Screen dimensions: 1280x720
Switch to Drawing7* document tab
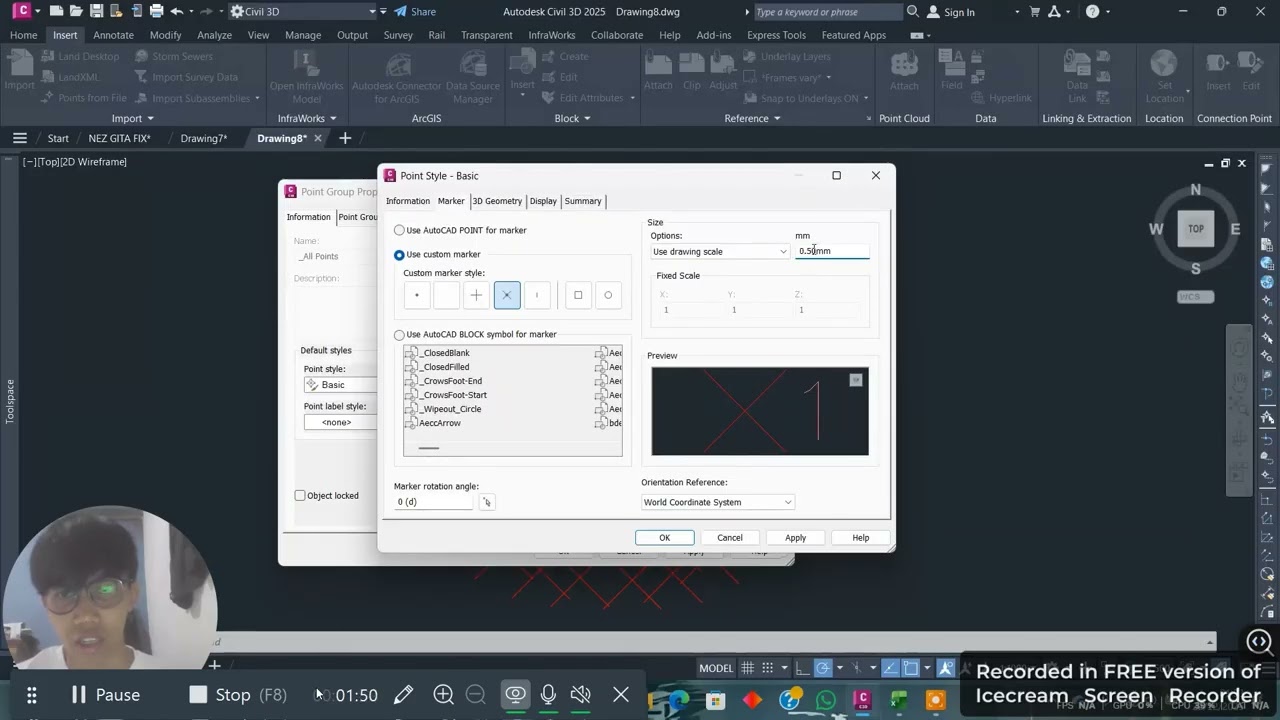click(204, 138)
